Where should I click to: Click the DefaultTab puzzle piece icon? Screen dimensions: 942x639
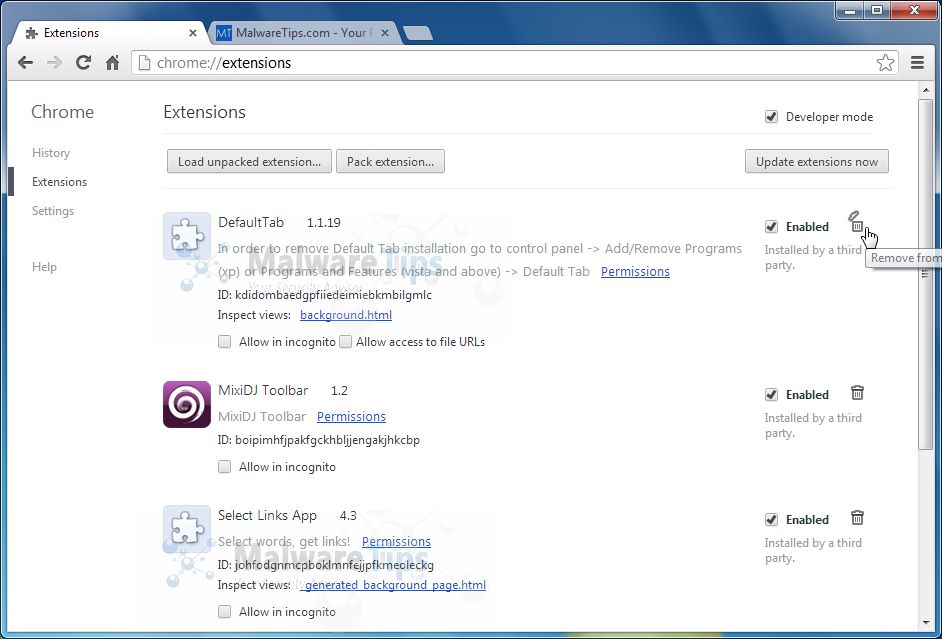187,236
